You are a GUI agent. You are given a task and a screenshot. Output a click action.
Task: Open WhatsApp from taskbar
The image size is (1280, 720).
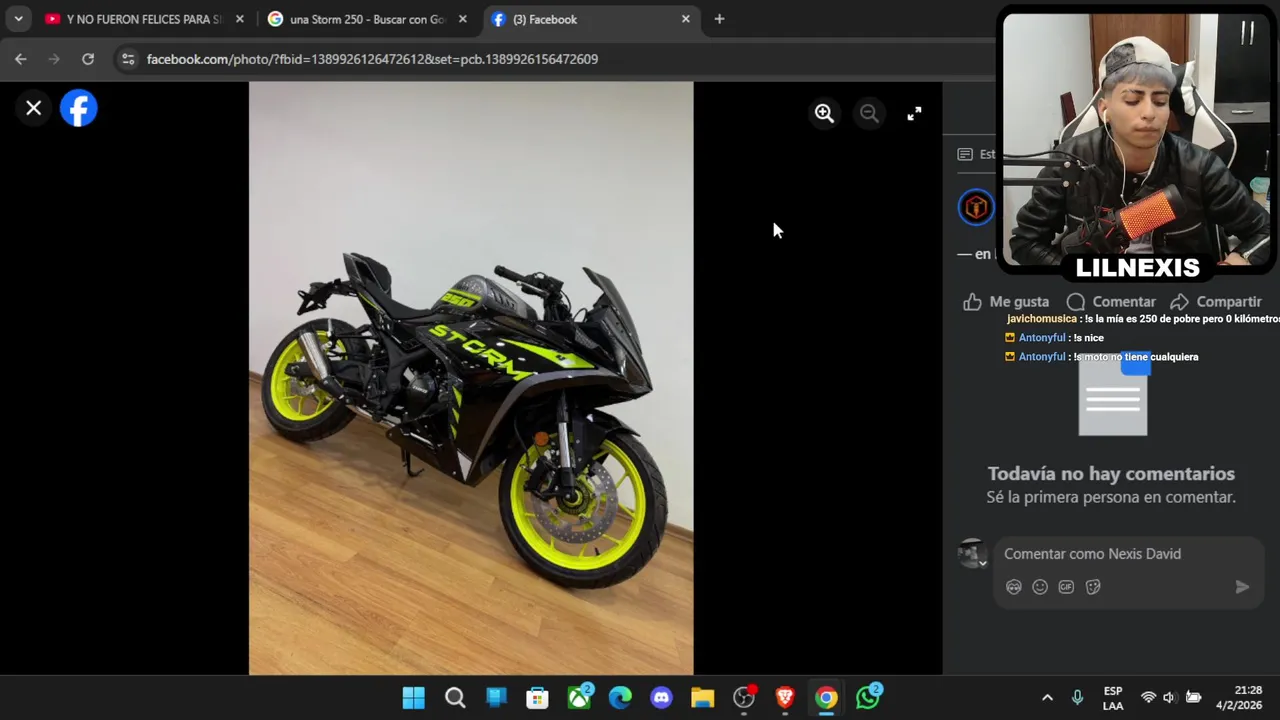point(868,698)
